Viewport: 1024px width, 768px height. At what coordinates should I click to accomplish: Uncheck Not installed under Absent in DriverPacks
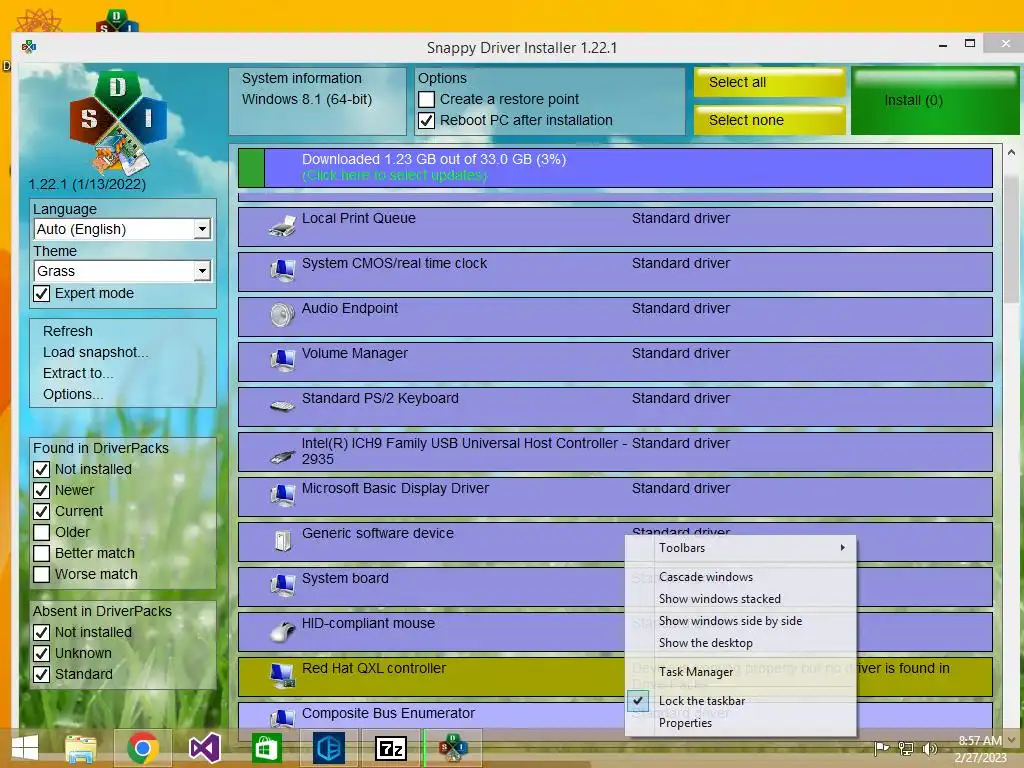(42, 632)
